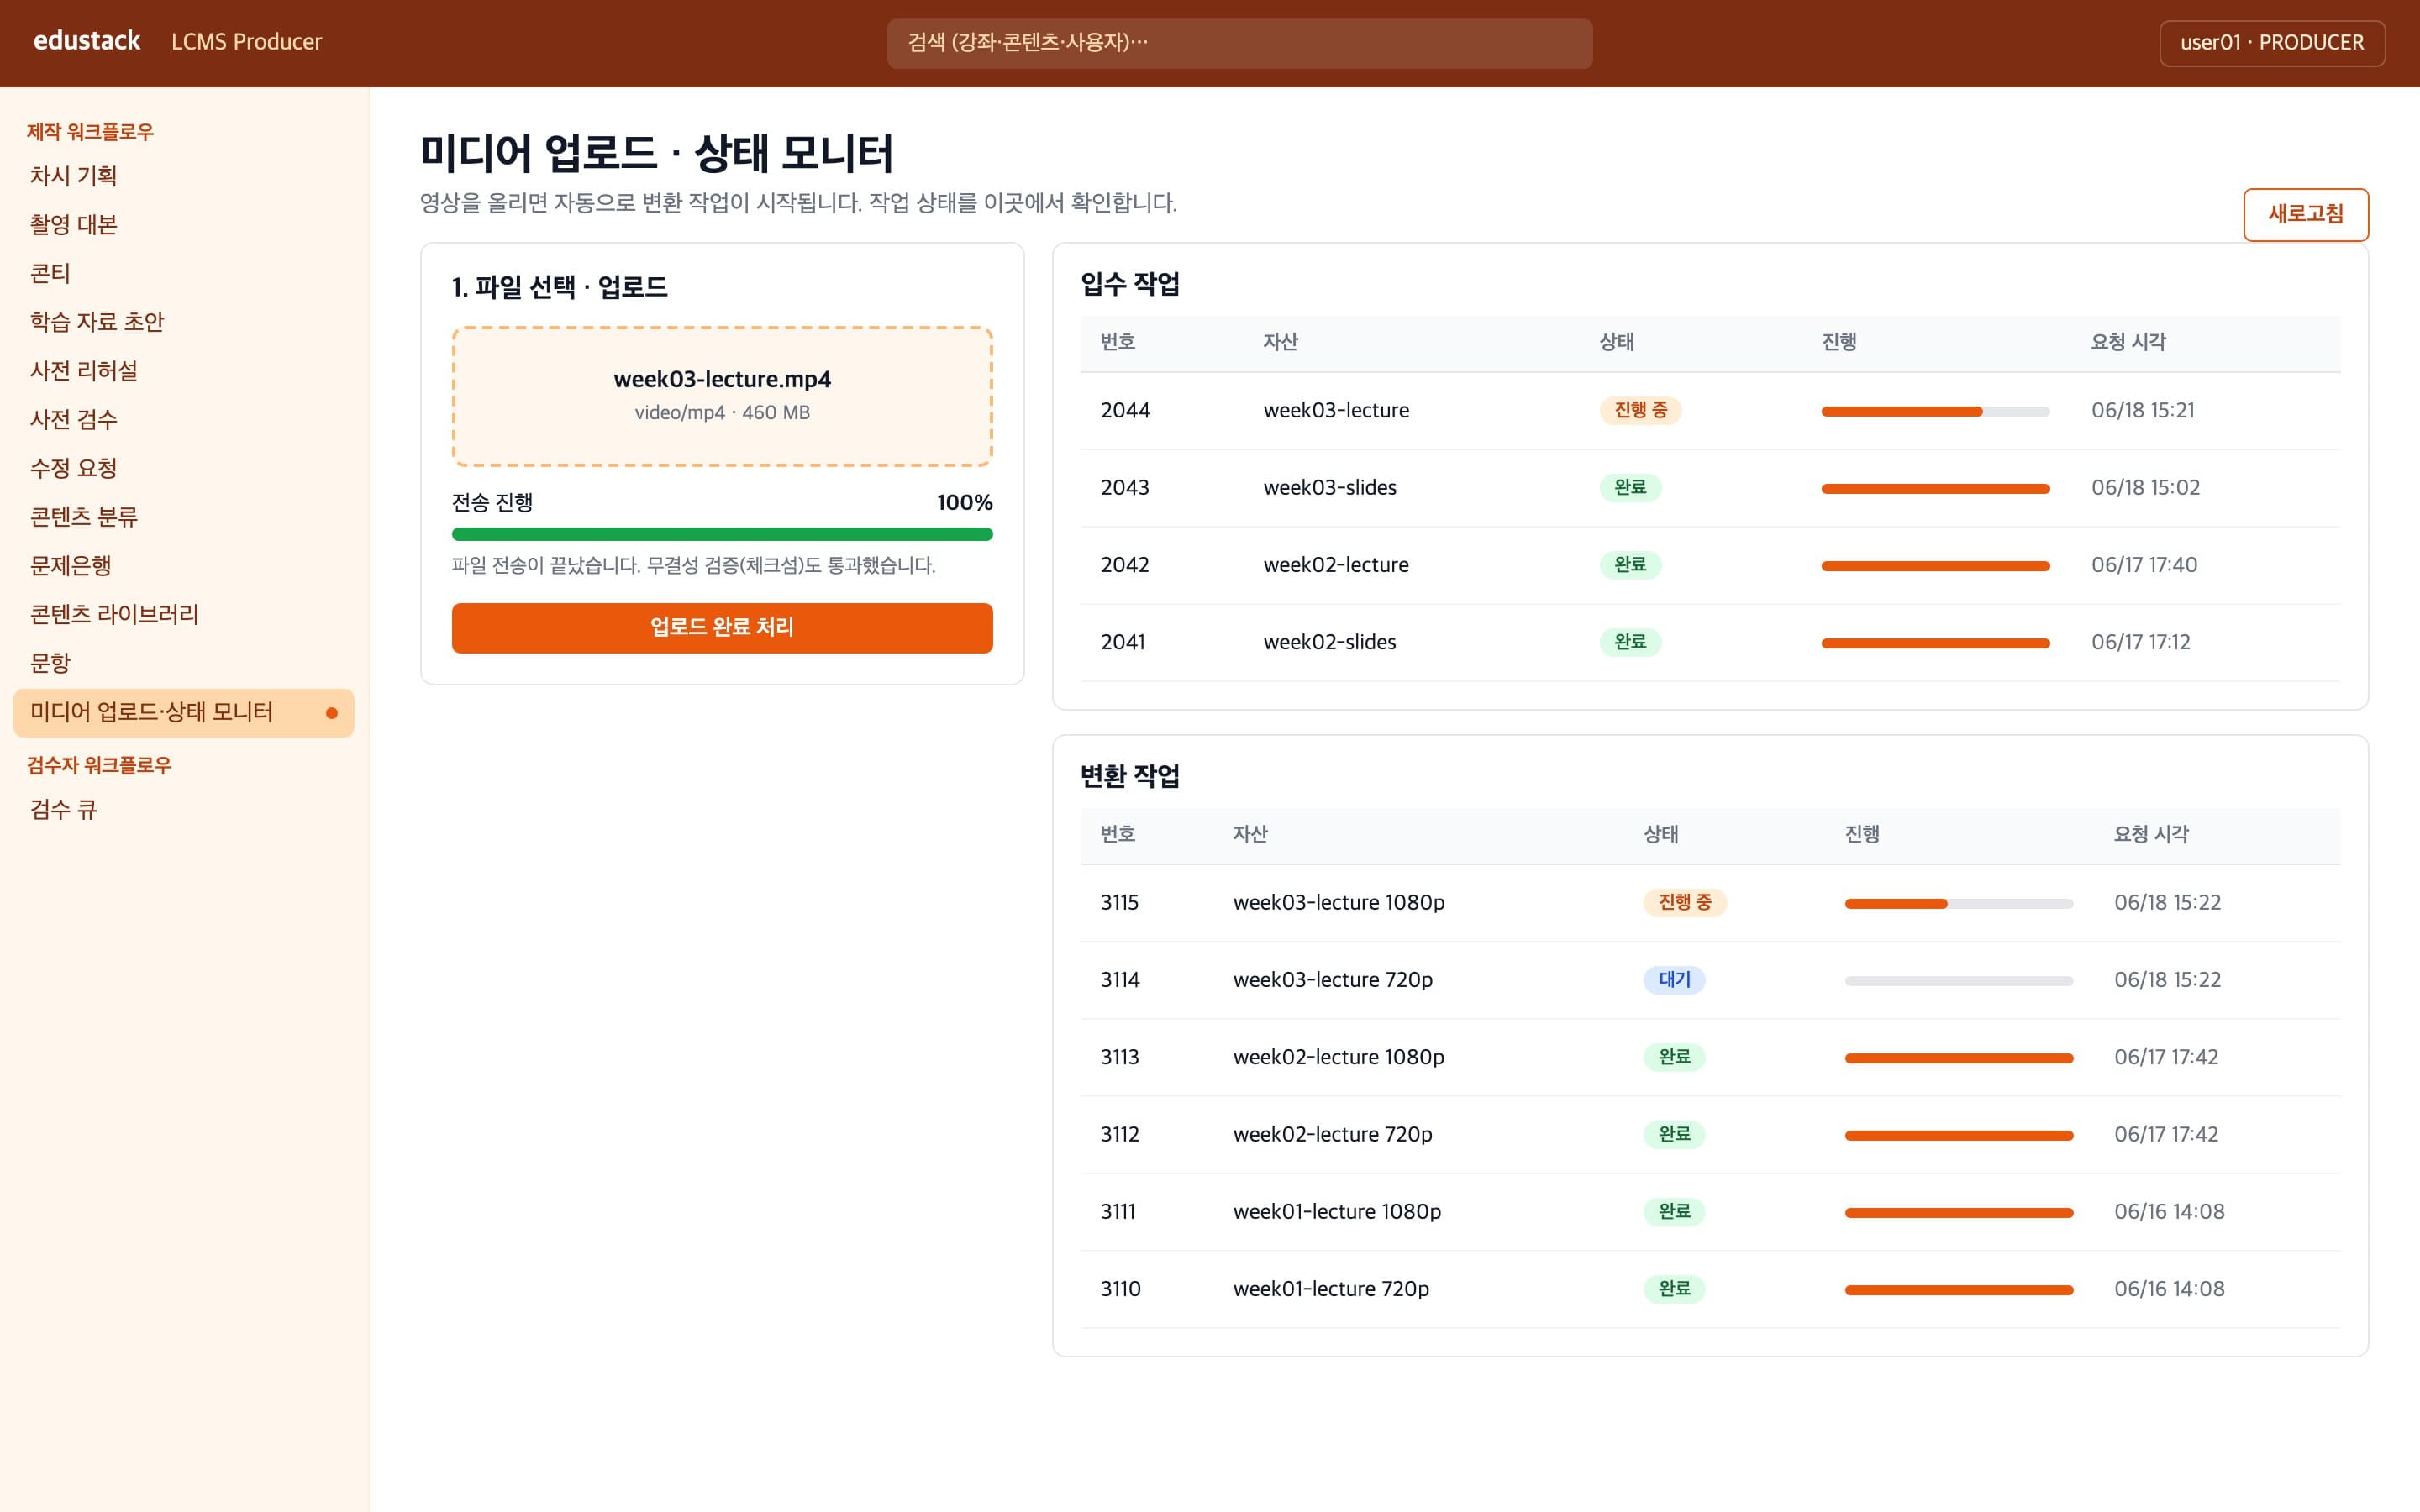Open 콘텐츠 분류 in the sidebar

[x=184, y=517]
